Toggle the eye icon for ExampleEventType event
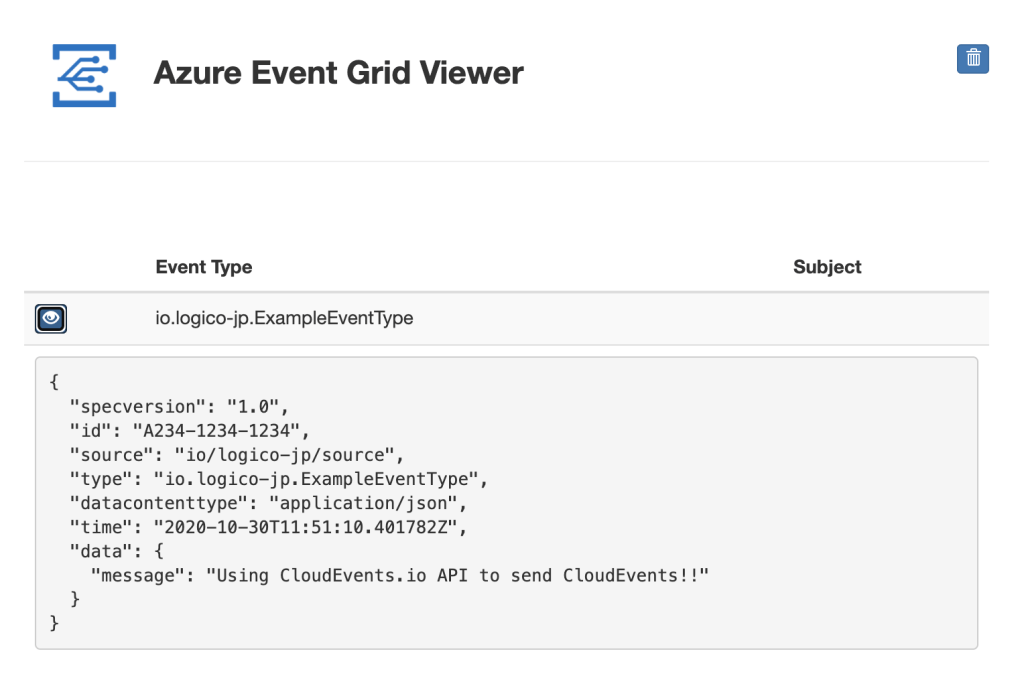Viewport: 1024px width, 690px height. click(51, 319)
